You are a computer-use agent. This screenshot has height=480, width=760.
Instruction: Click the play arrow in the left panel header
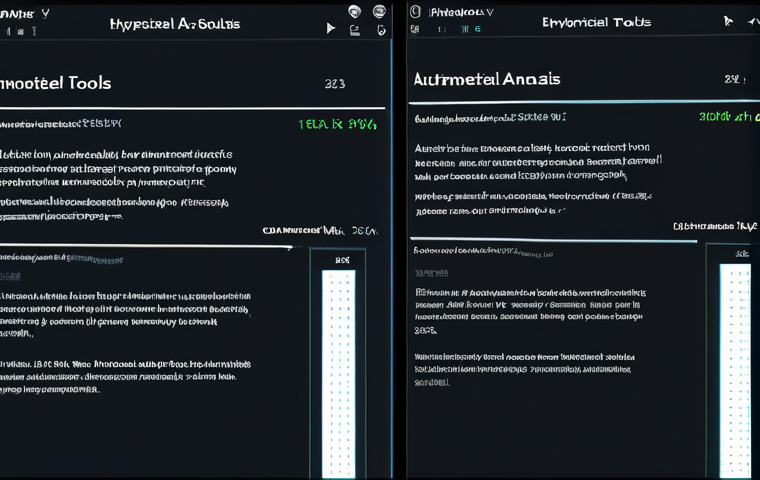pyautogui.click(x=331, y=29)
